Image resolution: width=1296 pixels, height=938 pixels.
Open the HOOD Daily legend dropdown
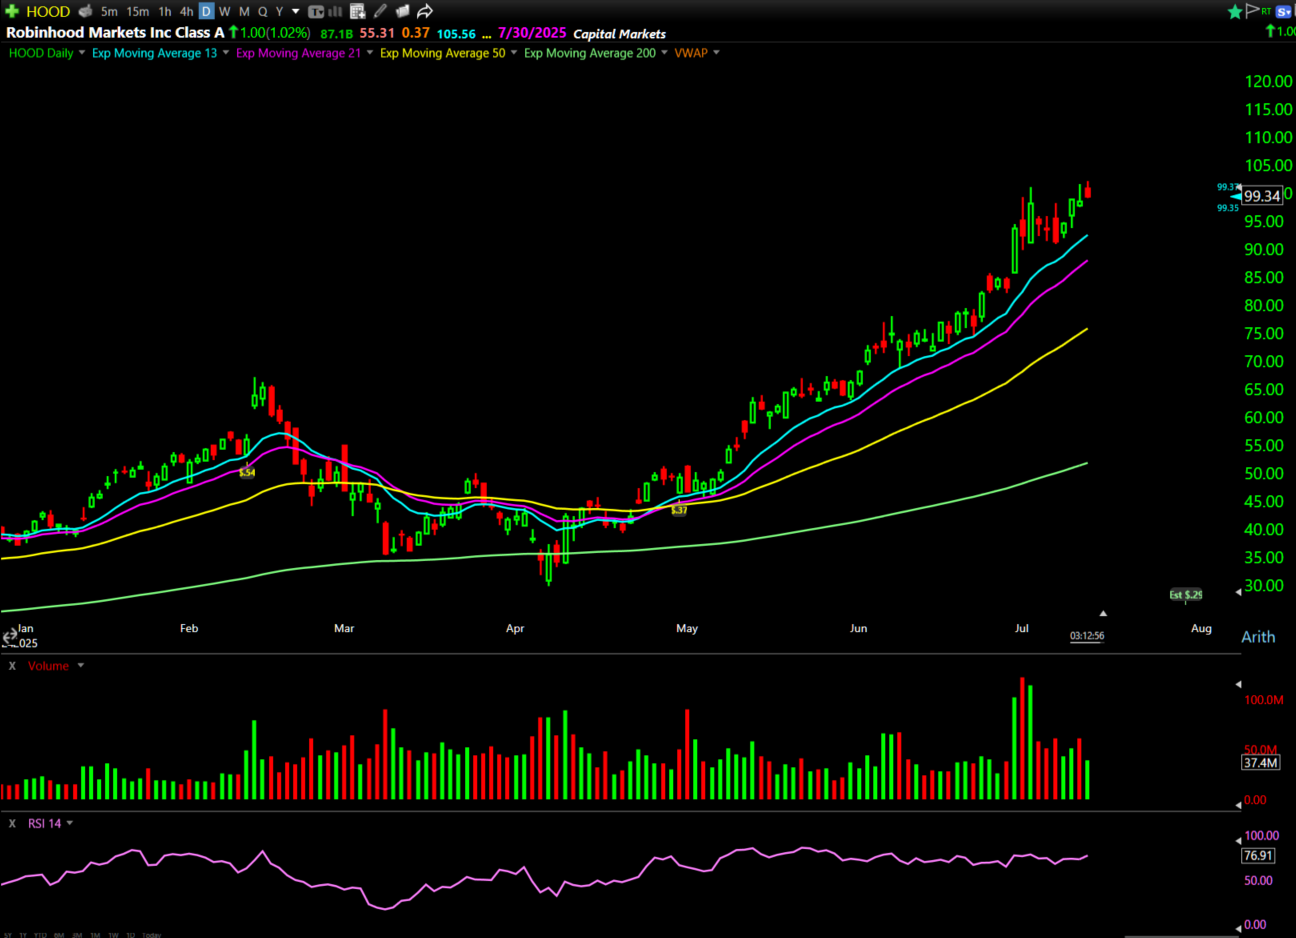click(x=82, y=53)
